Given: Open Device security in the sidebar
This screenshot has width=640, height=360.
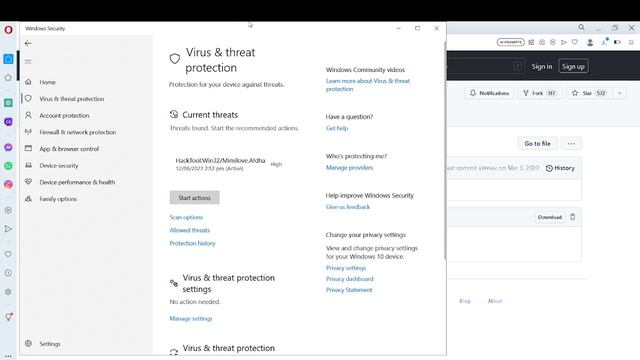Looking at the screenshot, I should tap(59, 166).
